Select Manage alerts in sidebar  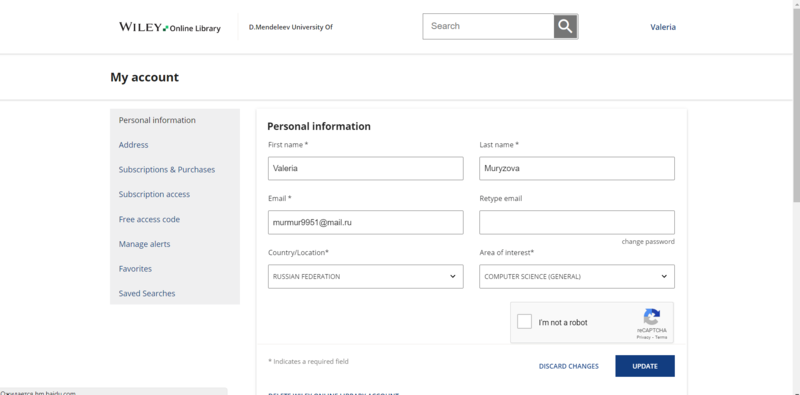144,244
